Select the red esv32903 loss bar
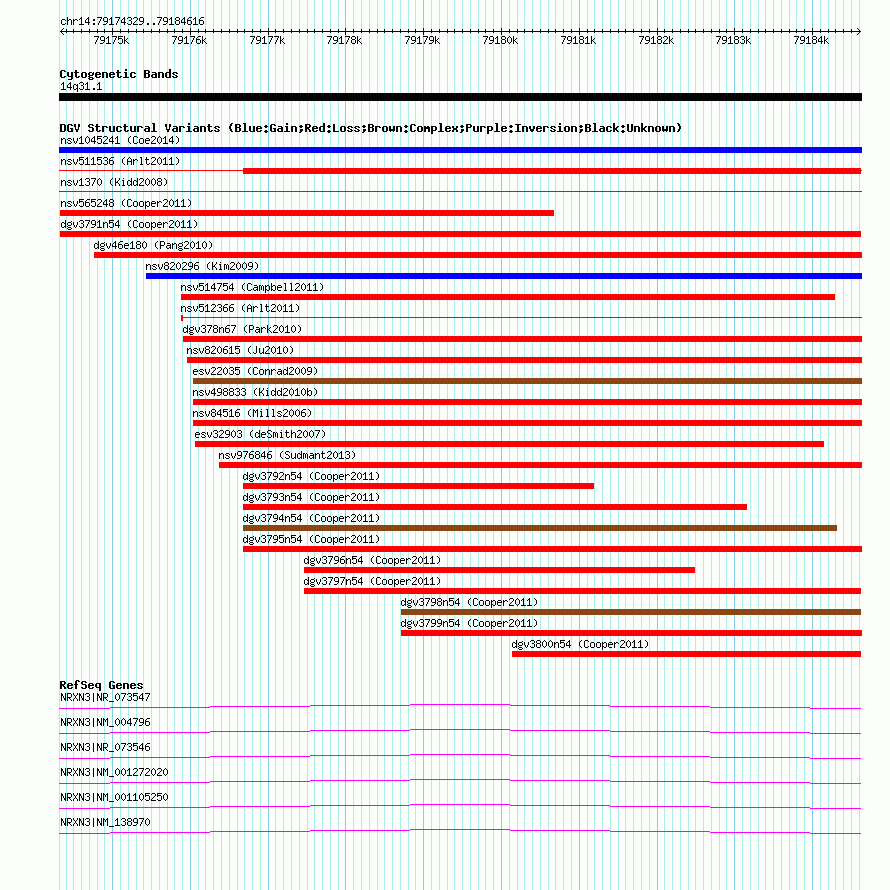This screenshot has height=890, width=890. [x=509, y=444]
